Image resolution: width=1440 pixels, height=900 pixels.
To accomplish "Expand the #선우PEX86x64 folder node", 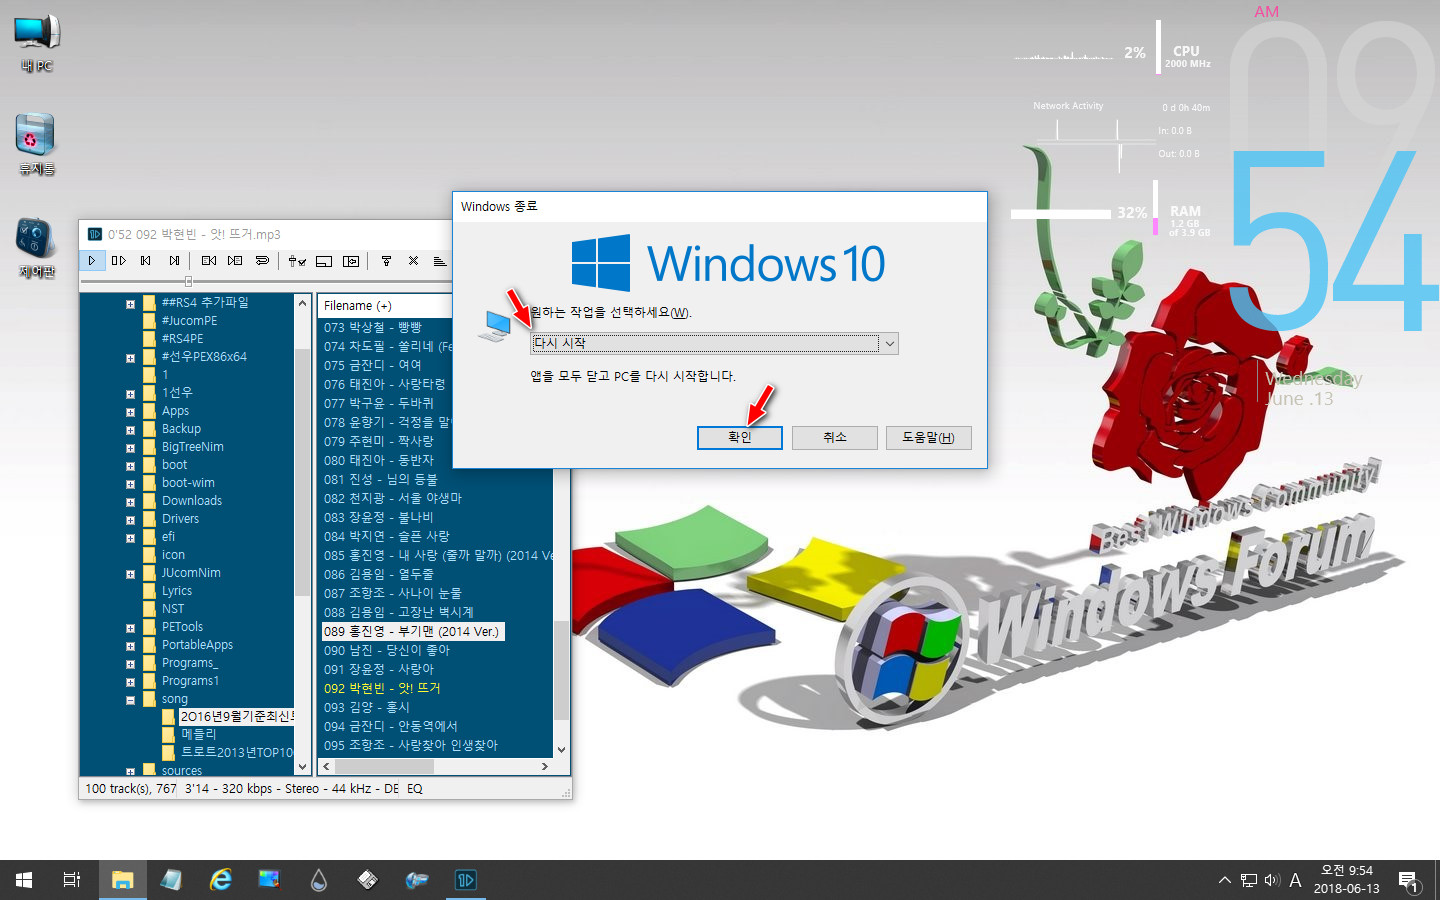I will point(130,357).
